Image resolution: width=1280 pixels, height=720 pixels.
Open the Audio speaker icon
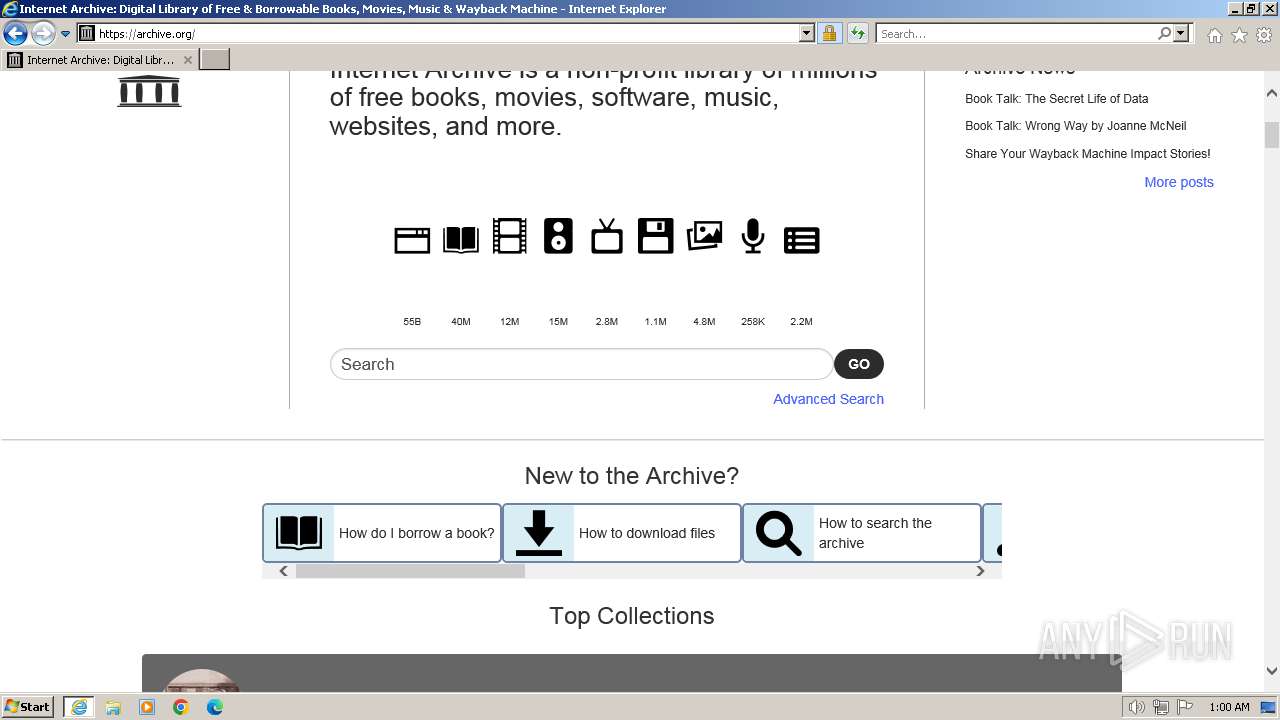(x=558, y=236)
